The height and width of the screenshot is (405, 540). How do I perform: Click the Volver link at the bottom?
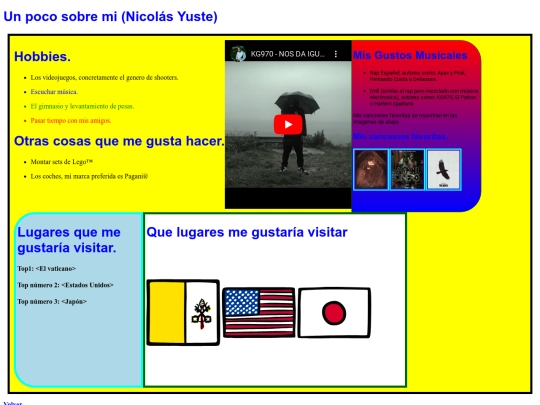click(x=13, y=403)
